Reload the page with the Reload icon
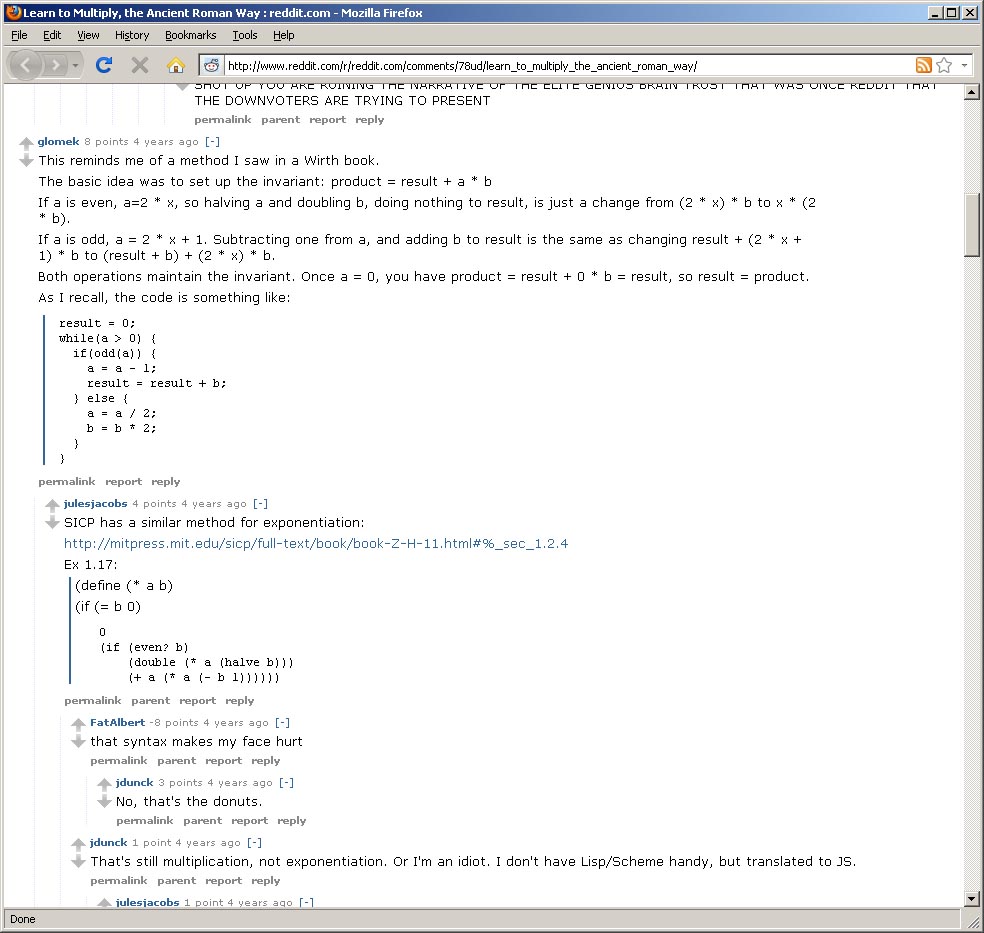The height and width of the screenshot is (933, 984). coord(104,65)
